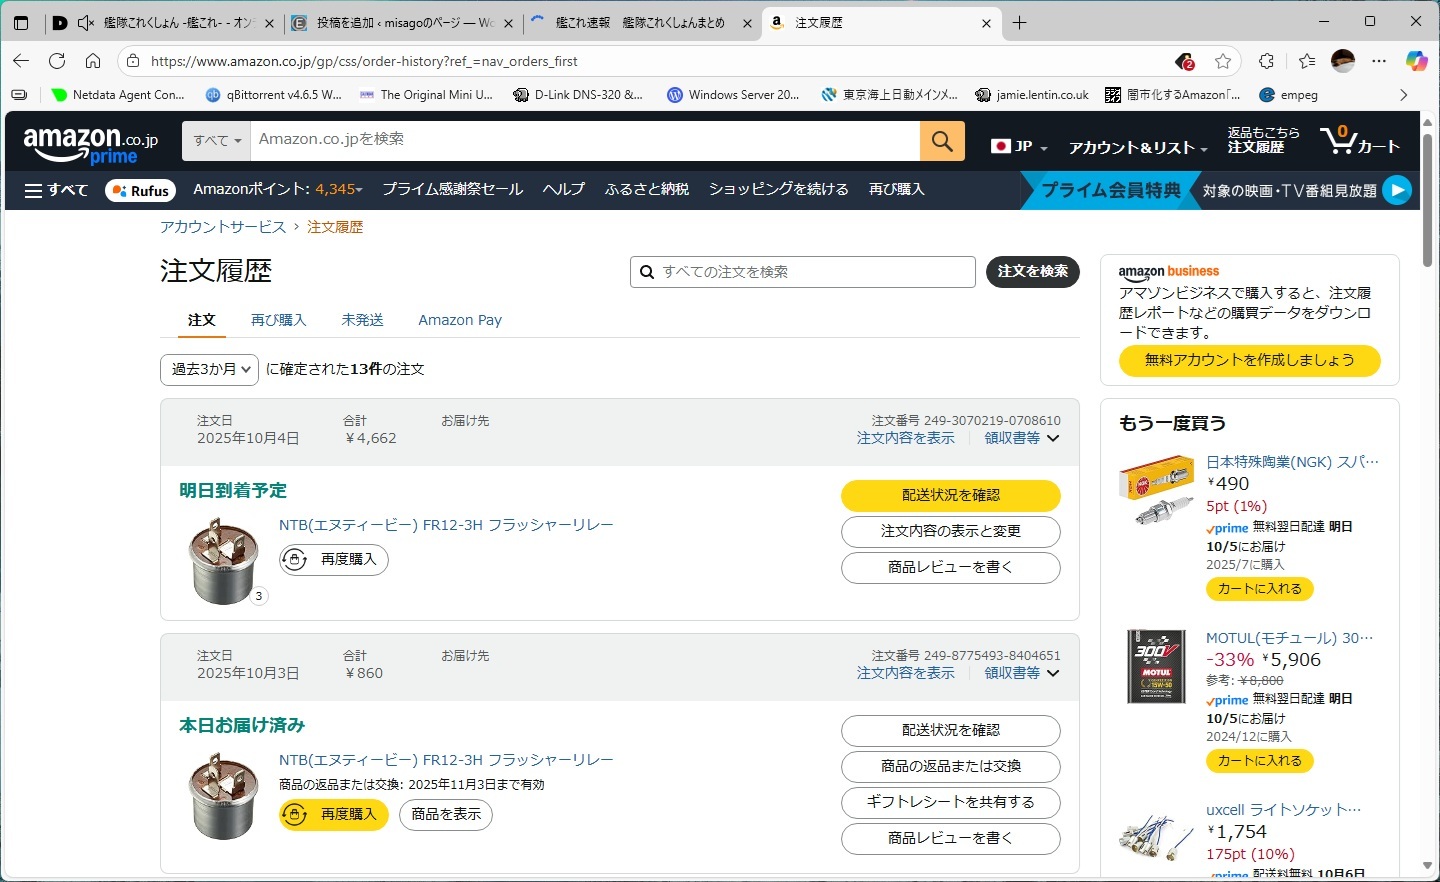Add this page to favorites star
Image resolution: width=1440 pixels, height=882 pixels.
click(1222, 61)
